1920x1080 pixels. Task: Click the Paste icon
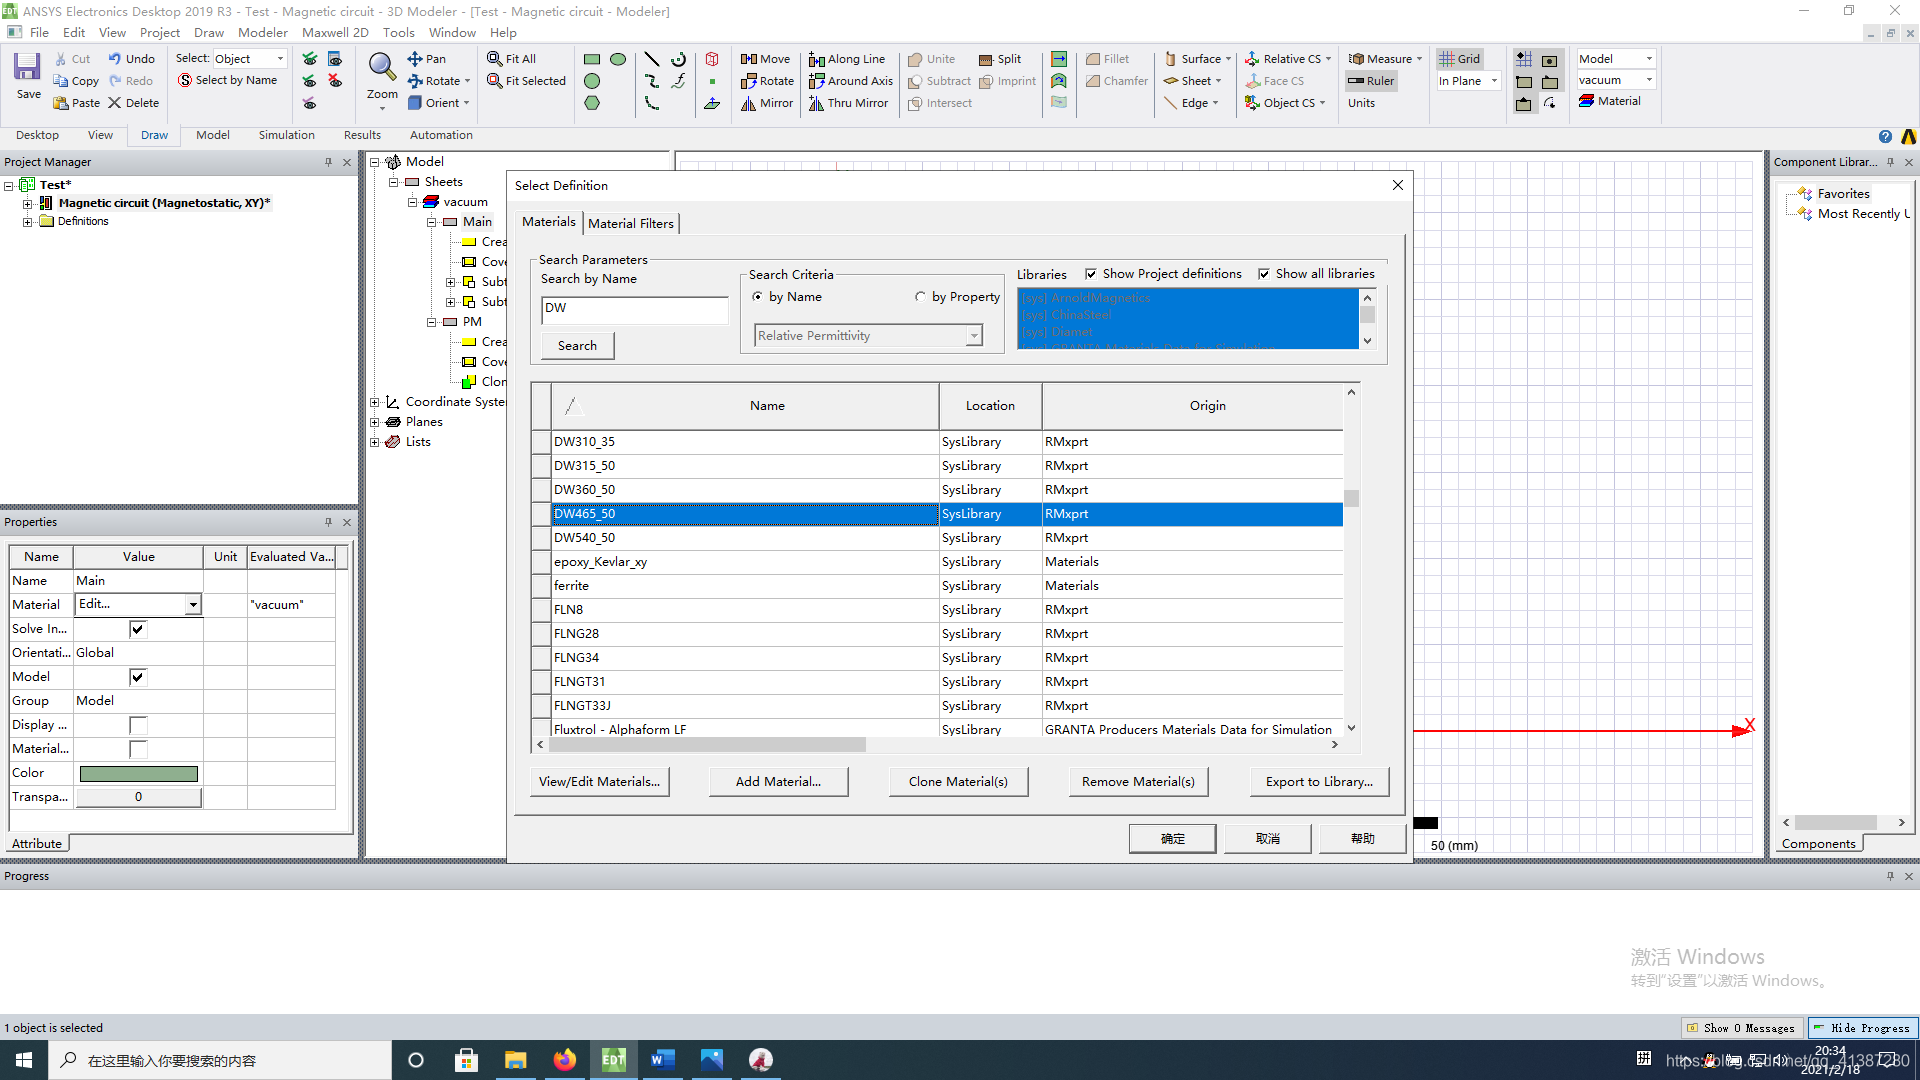coord(77,103)
